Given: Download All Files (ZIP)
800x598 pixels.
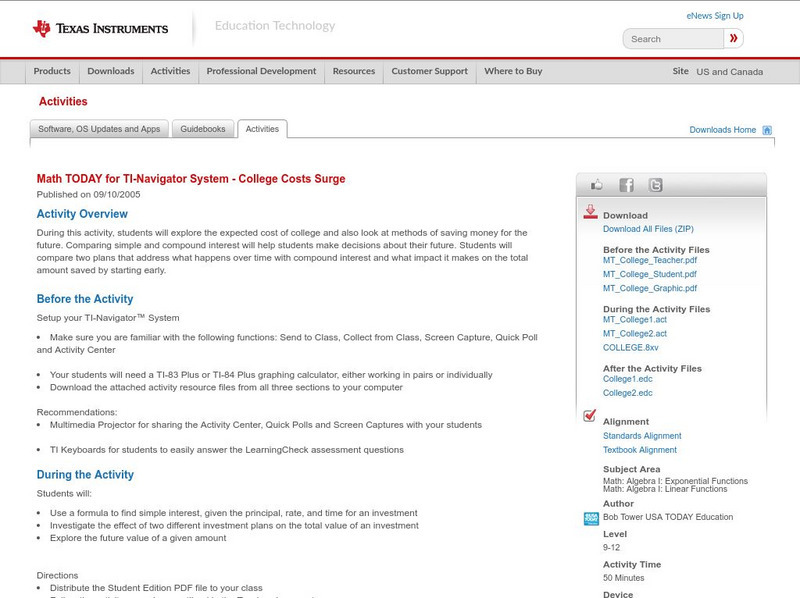Looking at the screenshot, I should tap(648, 229).
